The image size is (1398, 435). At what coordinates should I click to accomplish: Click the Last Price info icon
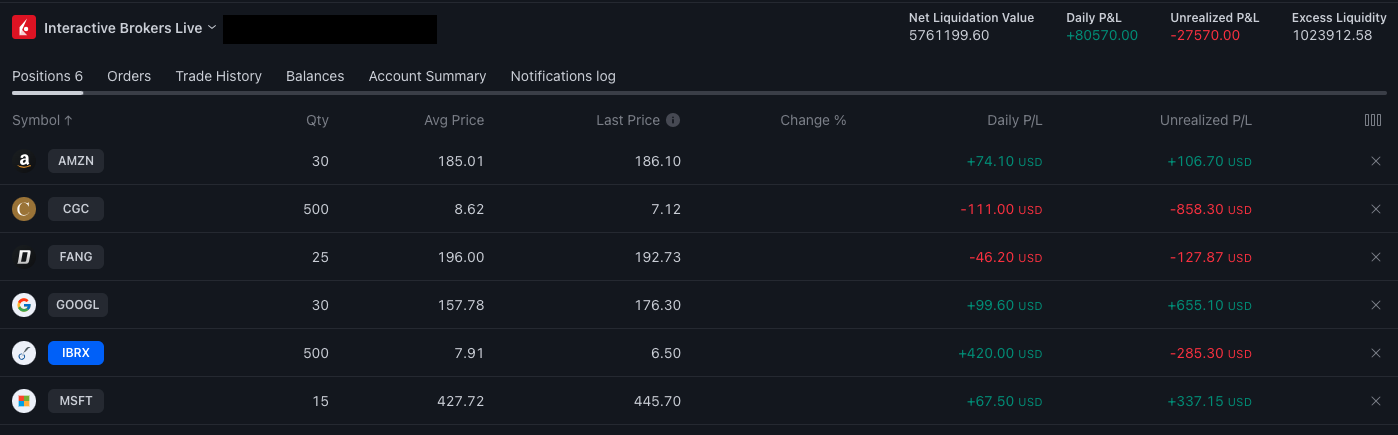click(673, 120)
